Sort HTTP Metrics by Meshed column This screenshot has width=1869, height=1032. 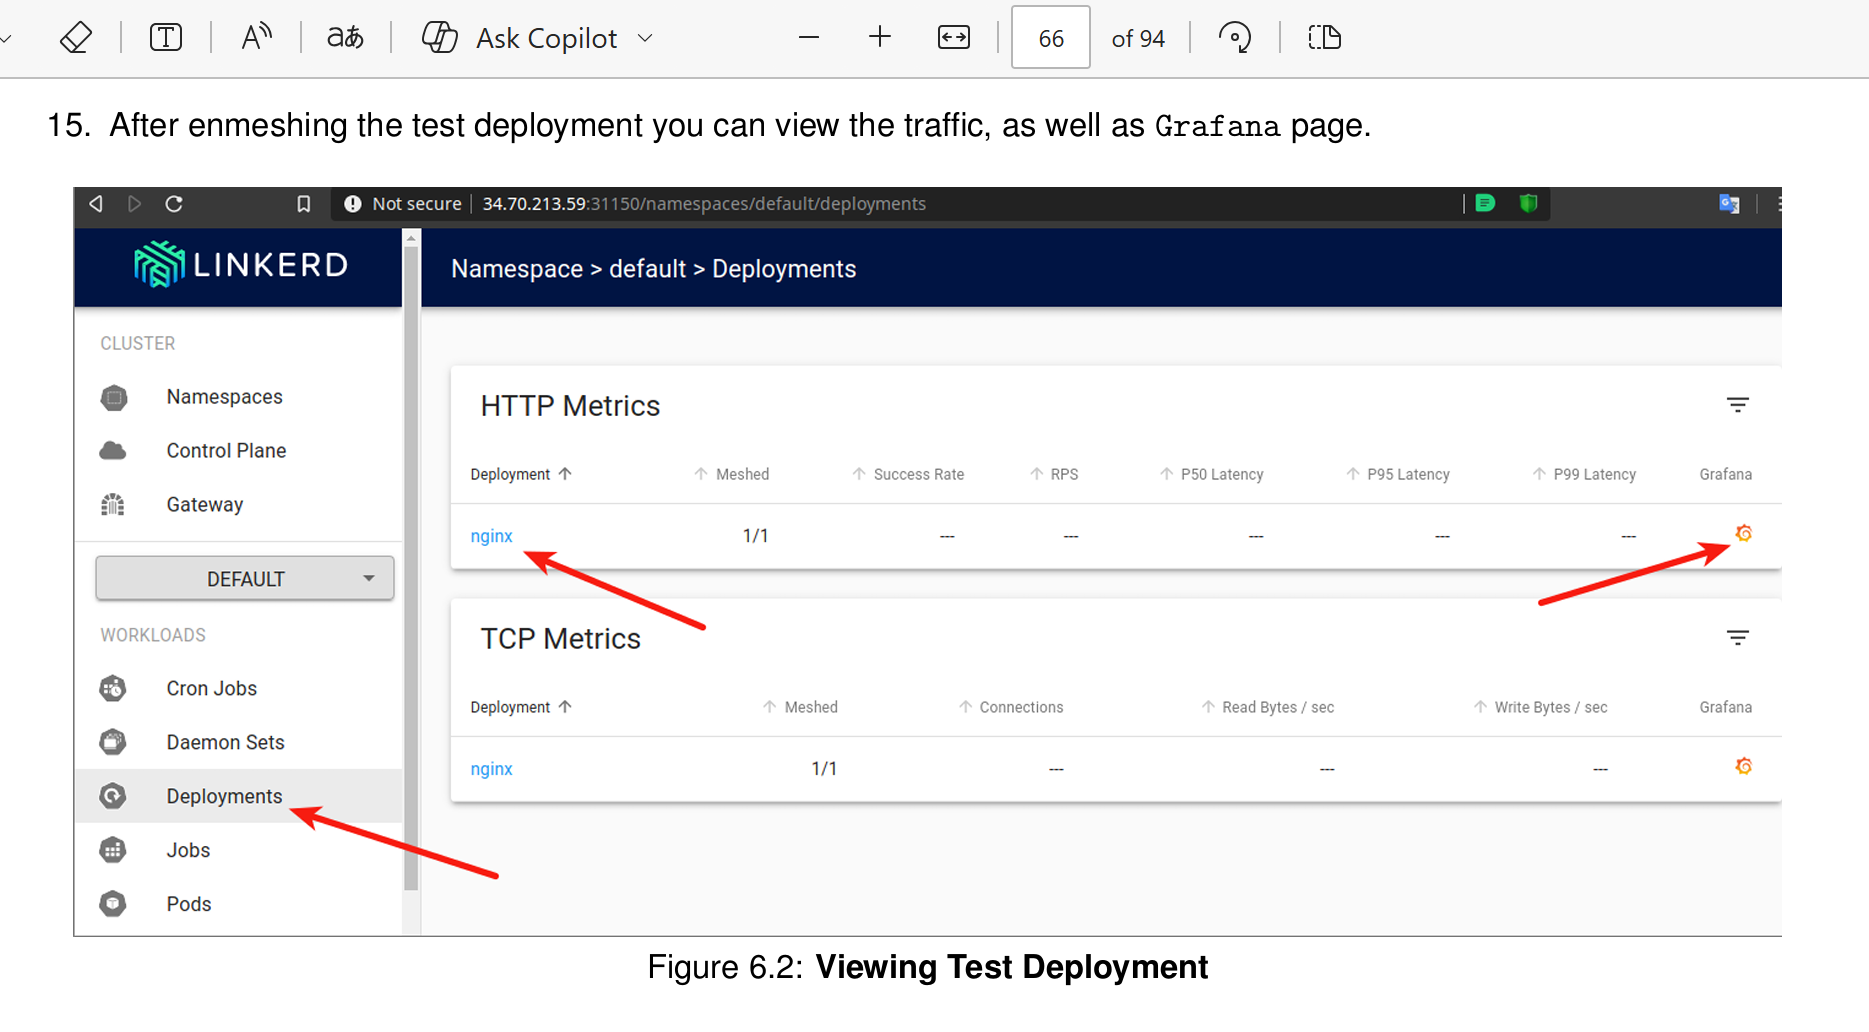click(x=732, y=474)
